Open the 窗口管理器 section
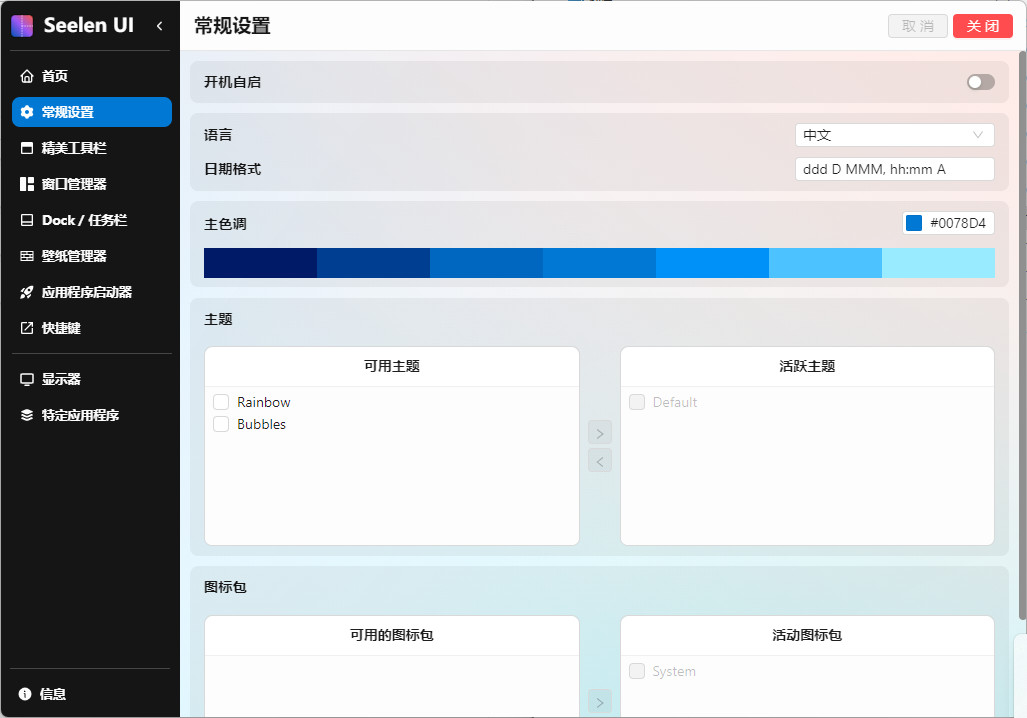Screen dimensions: 1027x718 (92, 184)
